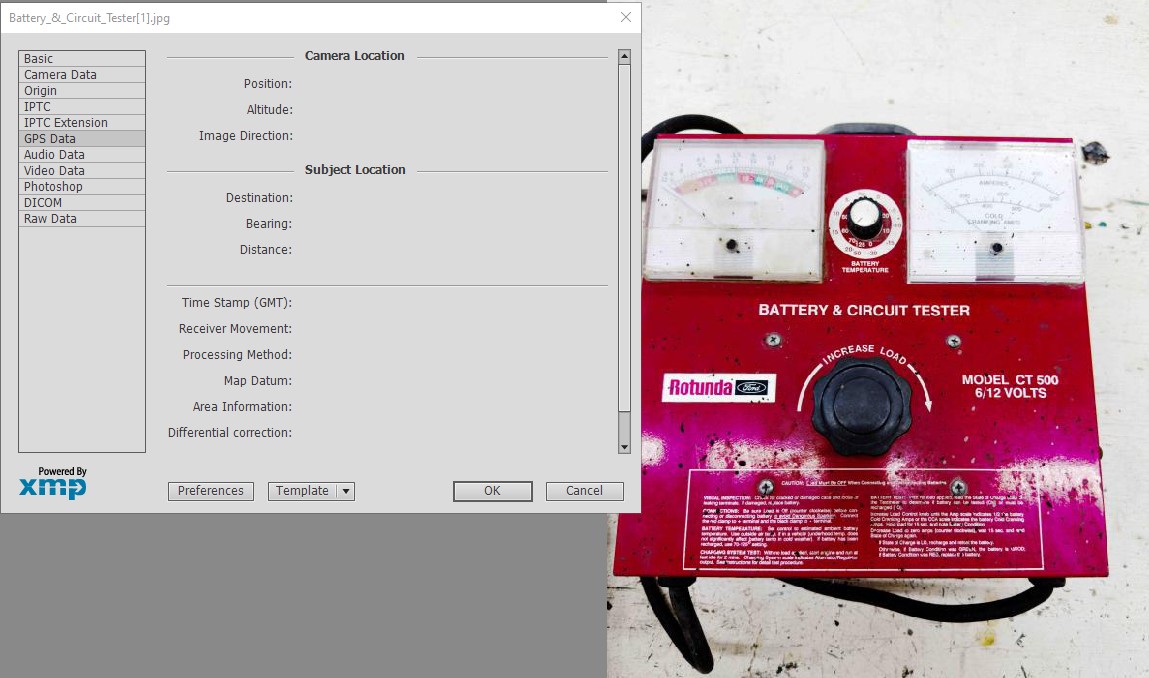This screenshot has width=1149, height=678.
Task: Close the file info dialog window
Action: (626, 17)
